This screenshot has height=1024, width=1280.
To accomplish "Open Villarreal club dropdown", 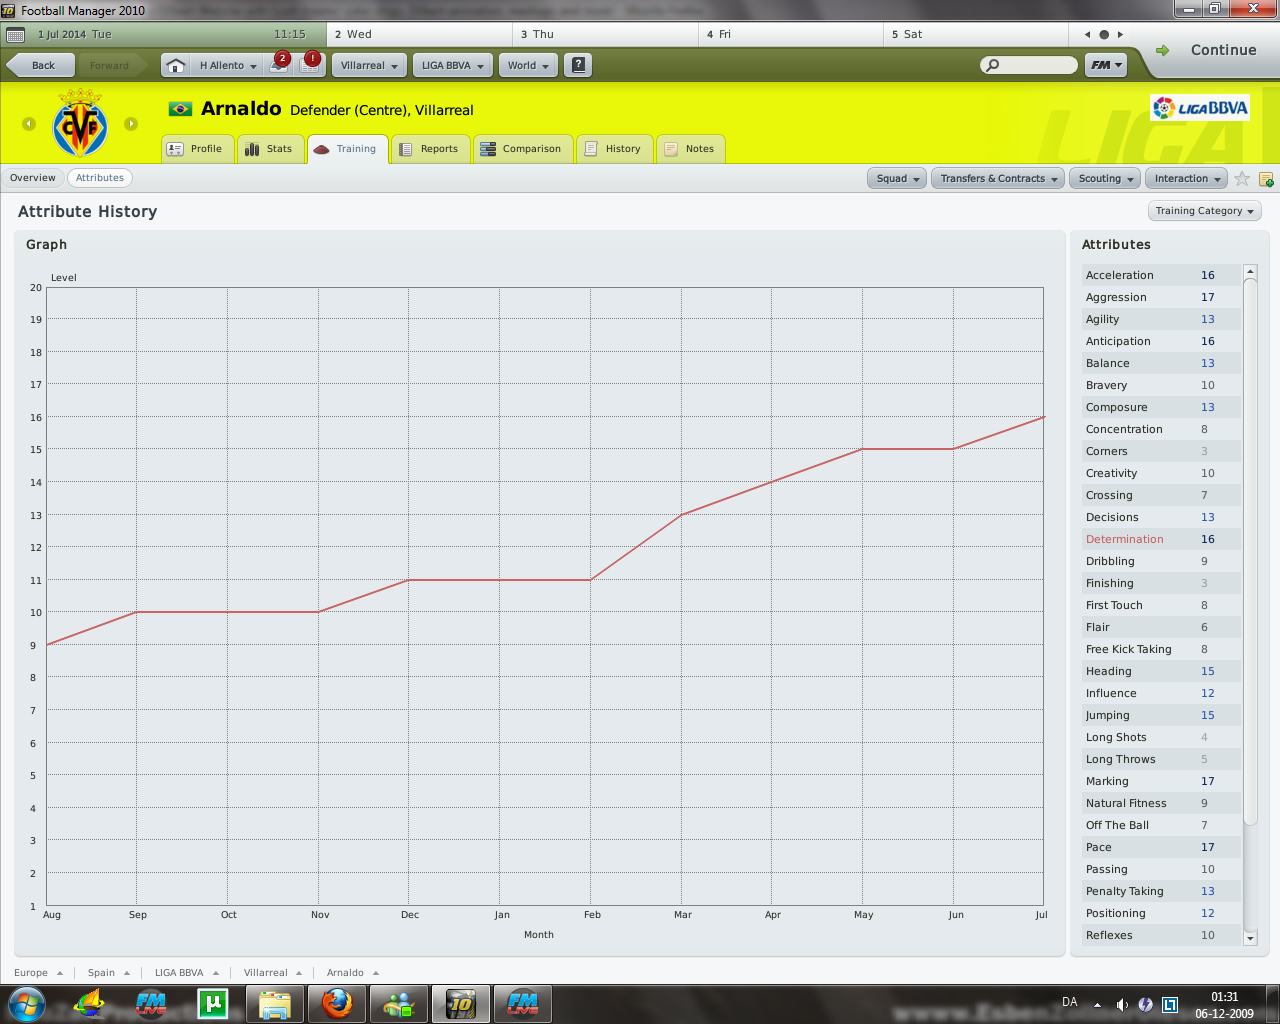I will pos(369,65).
